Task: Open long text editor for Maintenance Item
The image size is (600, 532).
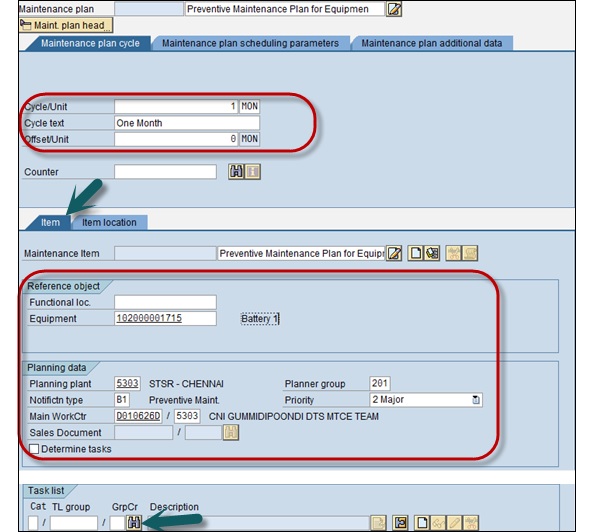Action: (x=394, y=253)
